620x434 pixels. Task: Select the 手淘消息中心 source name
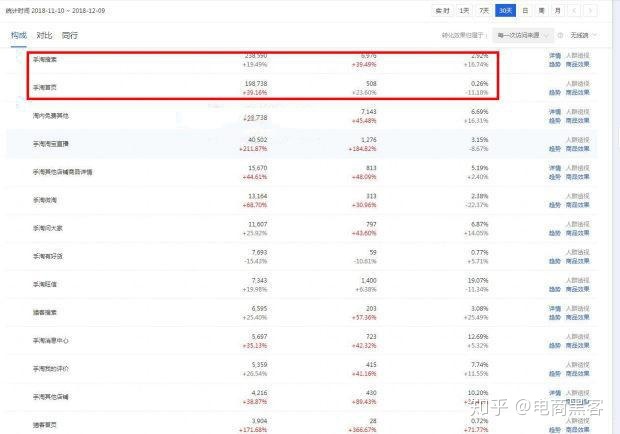point(51,340)
